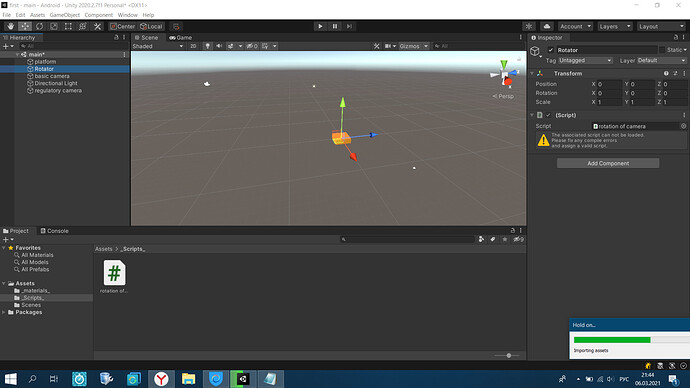The width and height of the screenshot is (690, 388).
Task: Select the Move tool
Action: [x=25, y=26]
